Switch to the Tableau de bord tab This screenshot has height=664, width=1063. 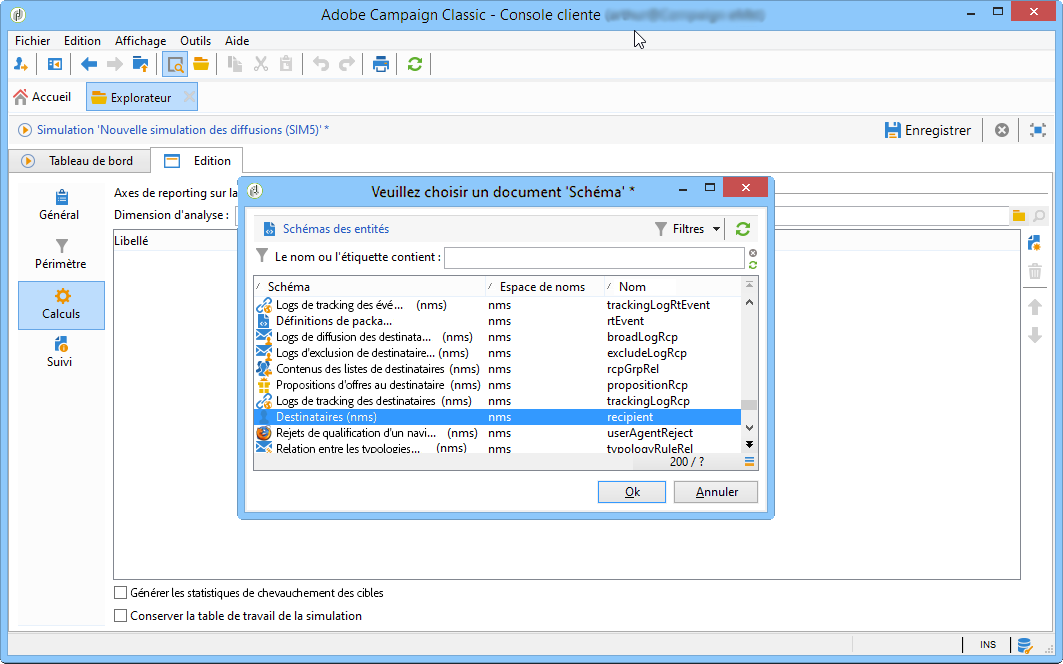[80, 161]
